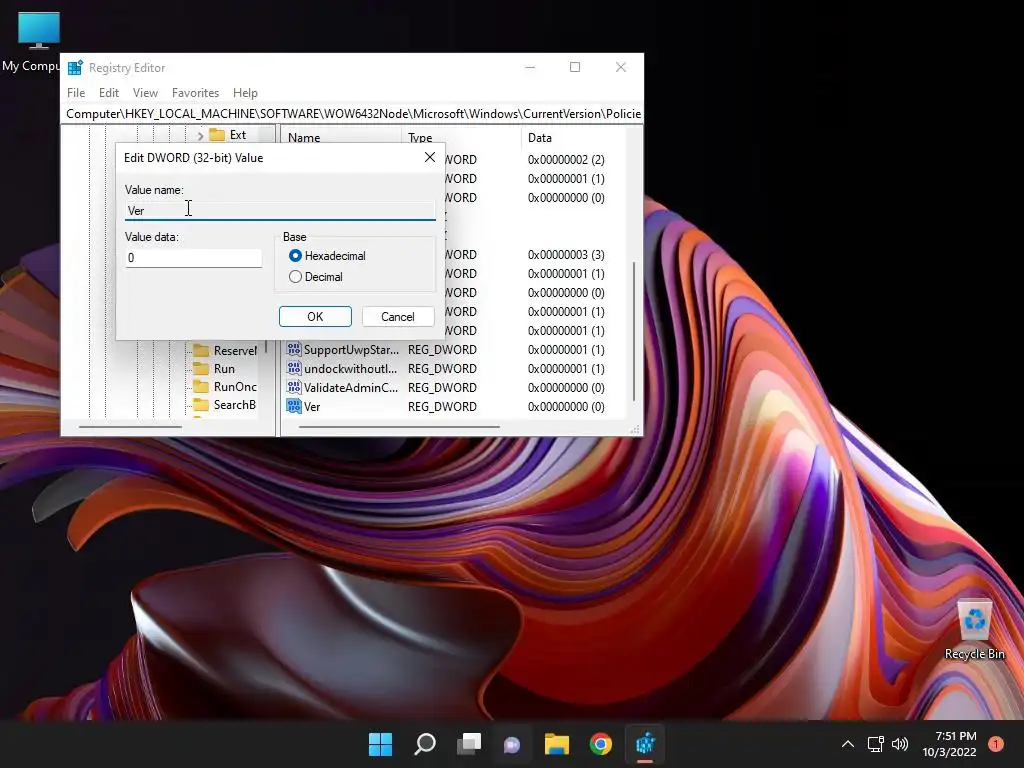This screenshot has width=1024, height=768.
Task: Open the notification badge in the tray
Action: coord(996,744)
